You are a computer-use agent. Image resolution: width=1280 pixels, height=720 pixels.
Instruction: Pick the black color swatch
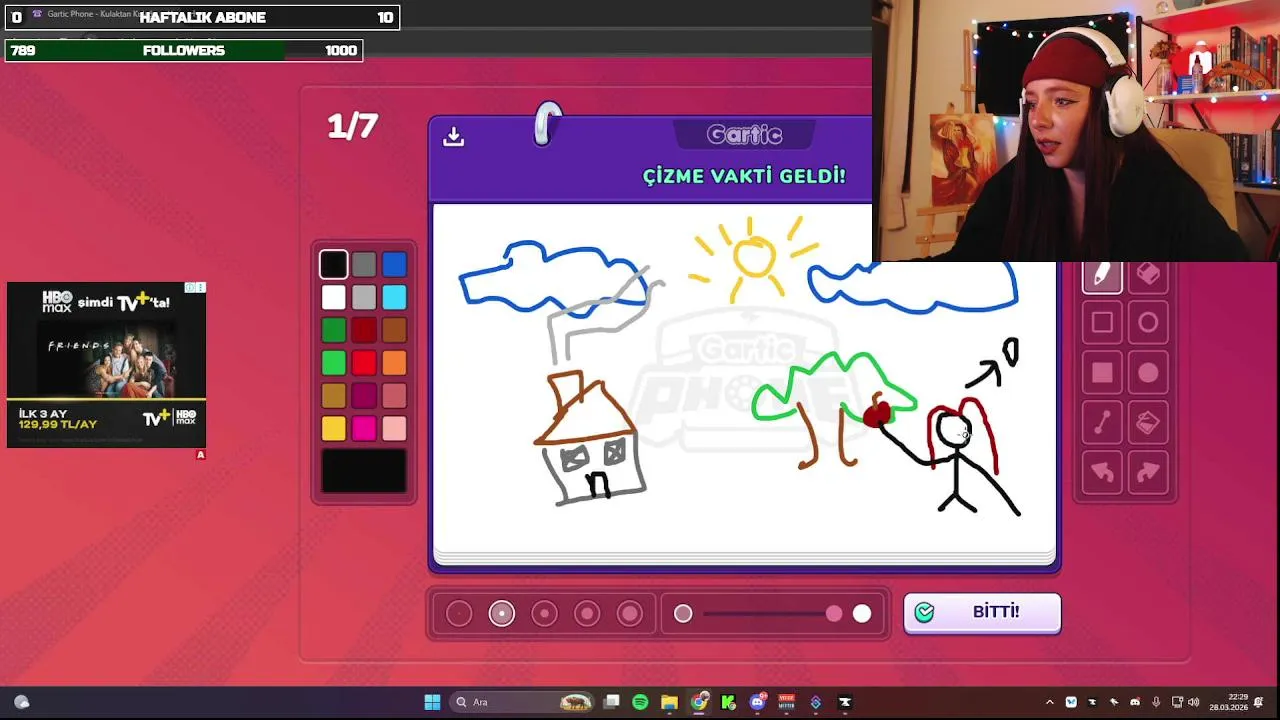[334, 264]
